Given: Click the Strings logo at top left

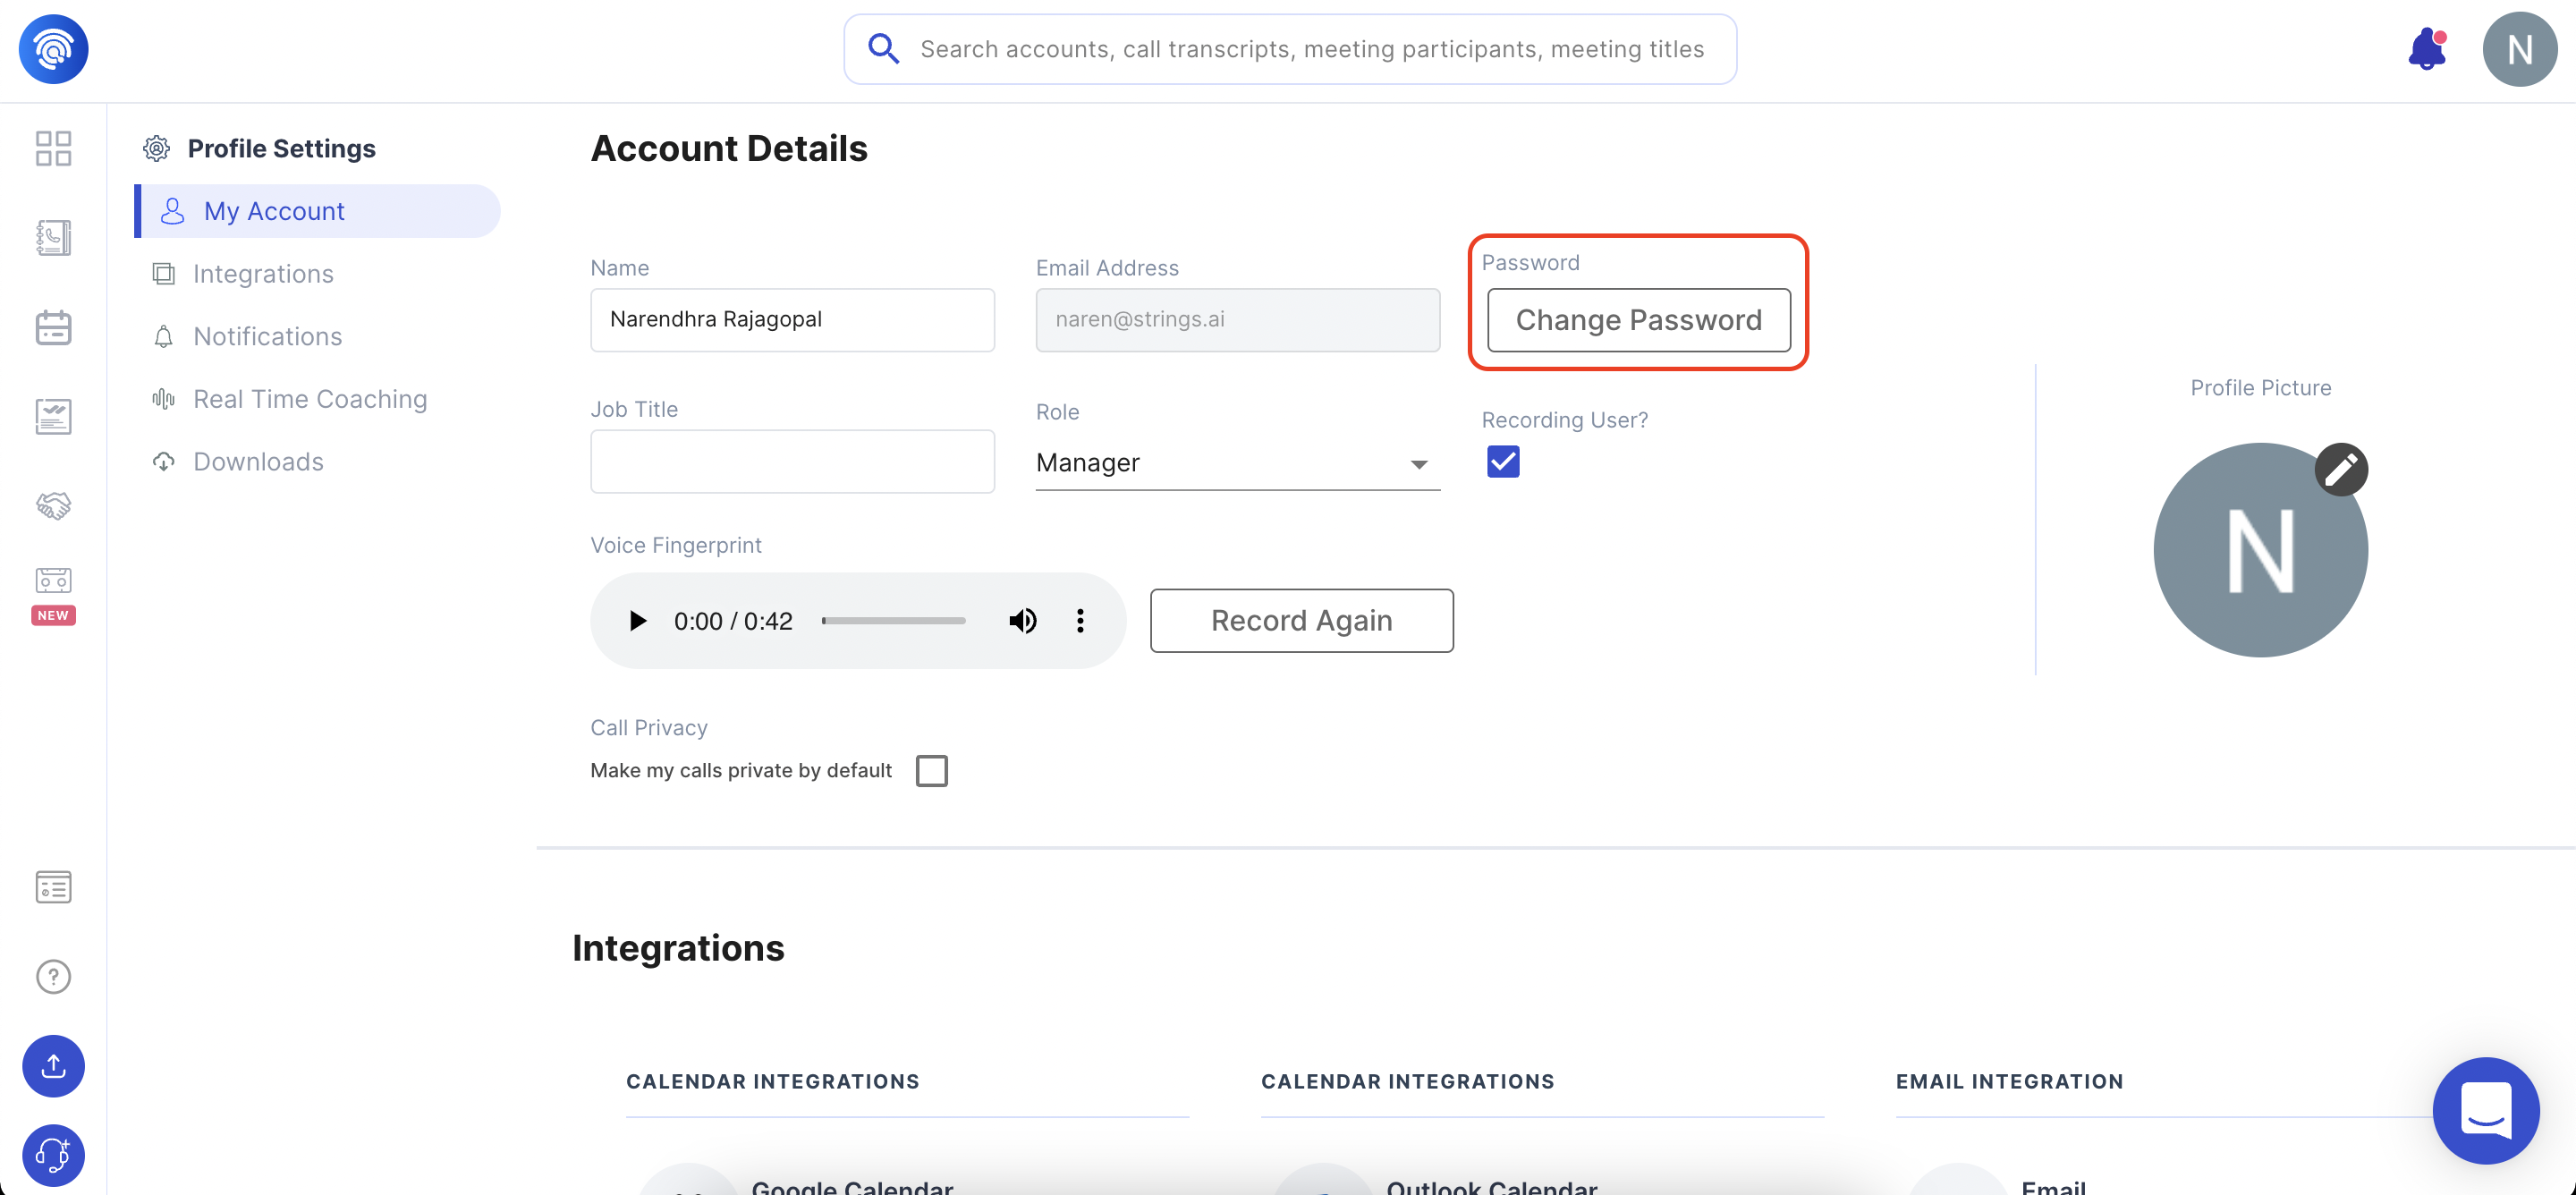Looking at the screenshot, I should coord(53,49).
